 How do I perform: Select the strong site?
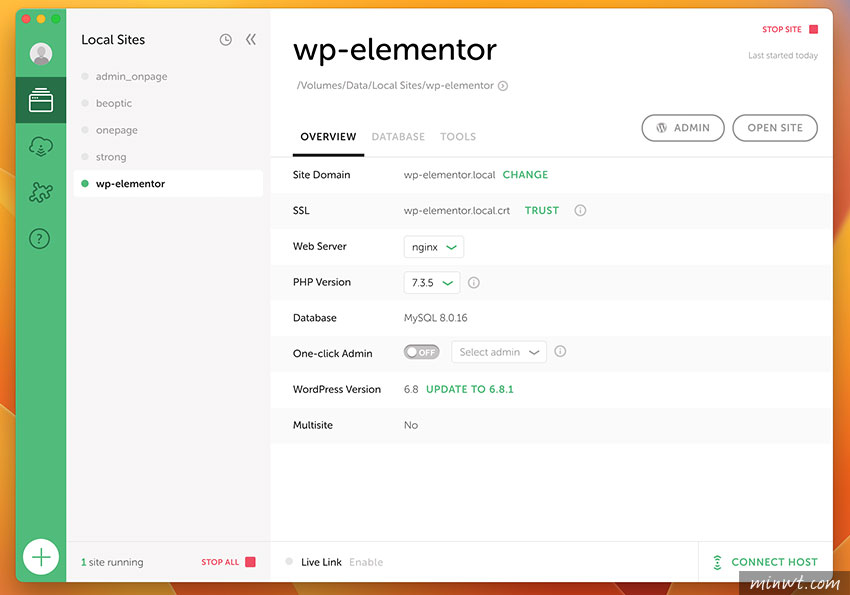(x=168, y=157)
